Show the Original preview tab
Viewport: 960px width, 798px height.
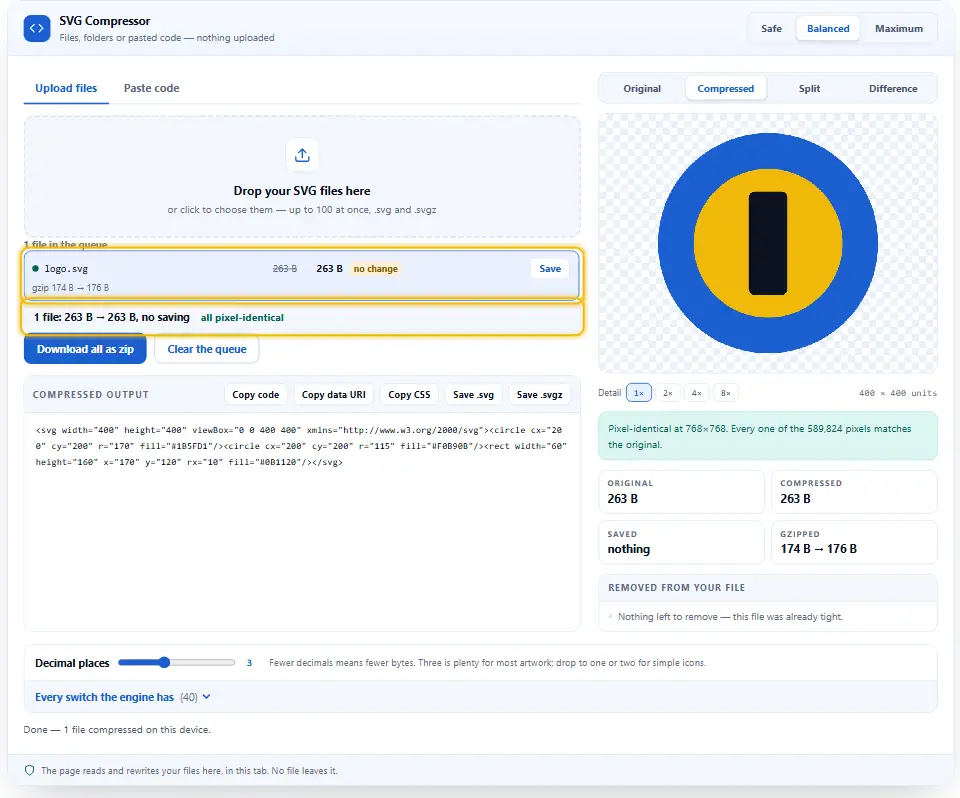pyautogui.click(x=642, y=89)
